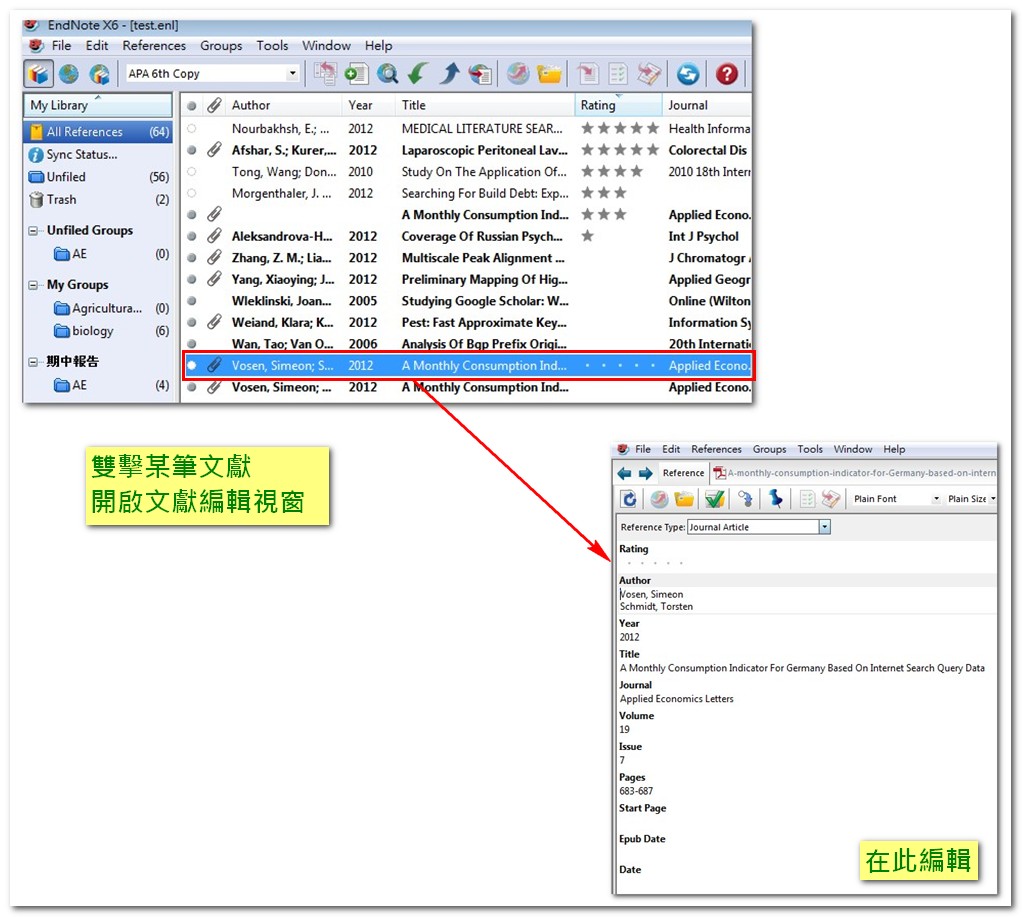Toggle read status dot for Afshar row
Viewport: 1022px width, 917px height.
pos(192,151)
